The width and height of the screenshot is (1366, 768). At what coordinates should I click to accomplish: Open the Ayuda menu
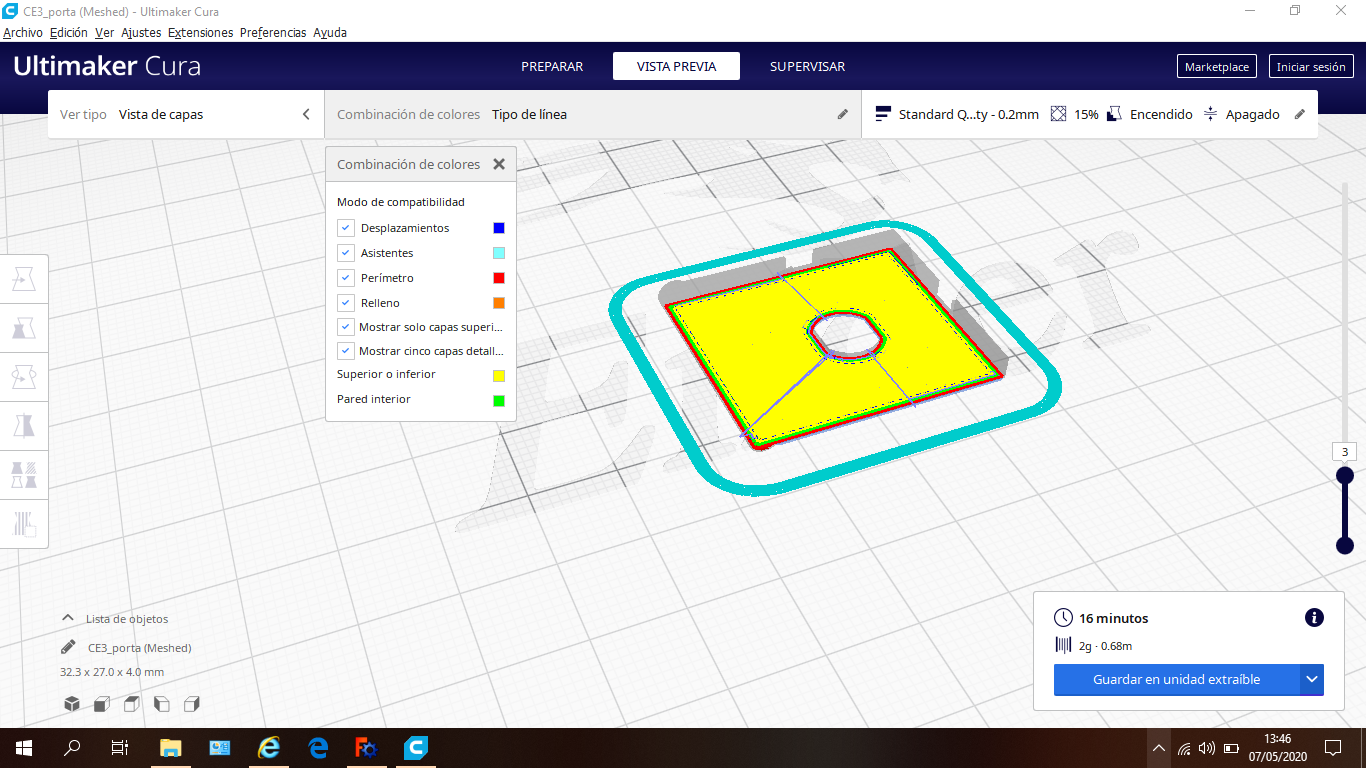click(x=330, y=33)
